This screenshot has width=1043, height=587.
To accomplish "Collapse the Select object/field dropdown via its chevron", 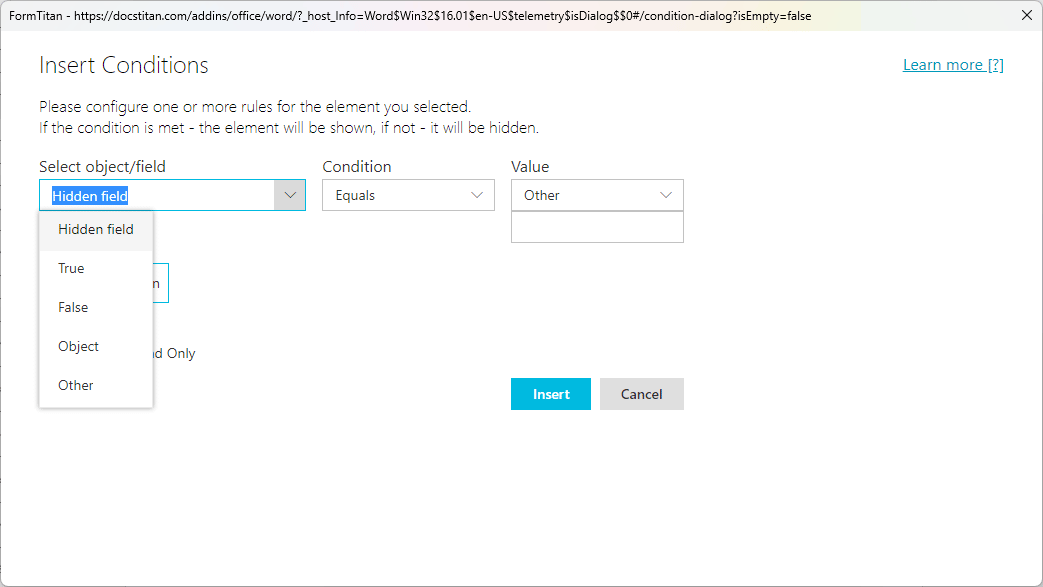I will coord(289,195).
